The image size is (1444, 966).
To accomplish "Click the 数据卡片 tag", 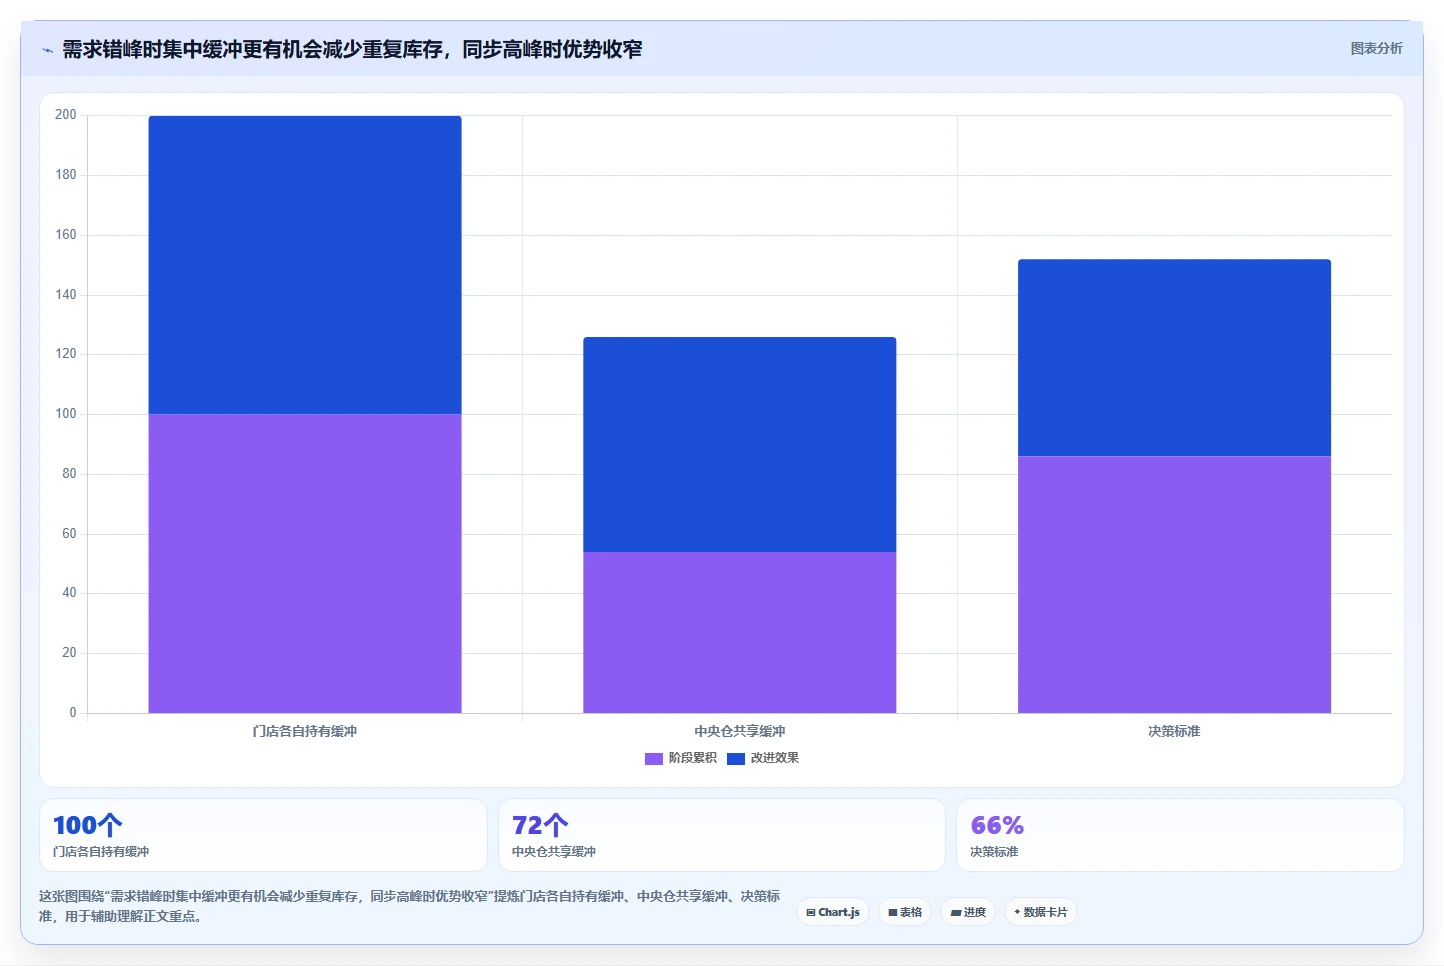I will tap(1041, 912).
